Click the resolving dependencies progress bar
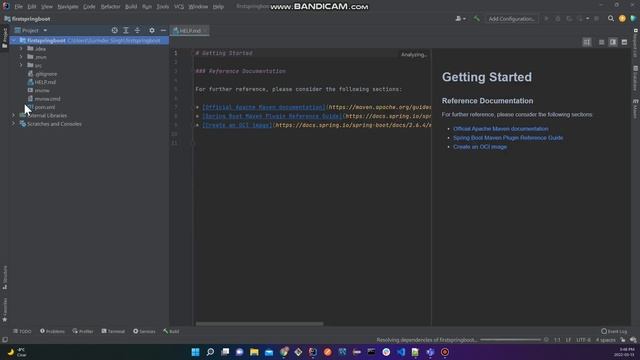The width and height of the screenshot is (640, 360). point(510,340)
